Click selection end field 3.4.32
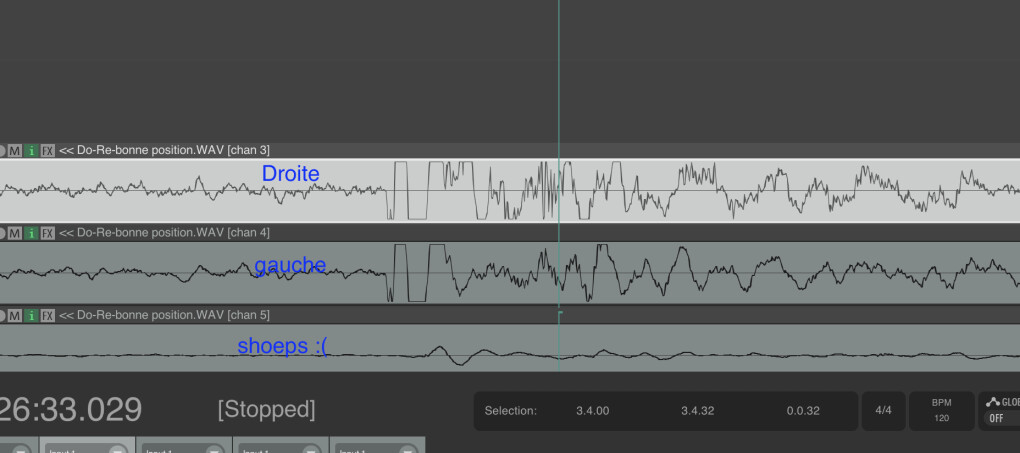The image size is (1020, 453). (697, 411)
